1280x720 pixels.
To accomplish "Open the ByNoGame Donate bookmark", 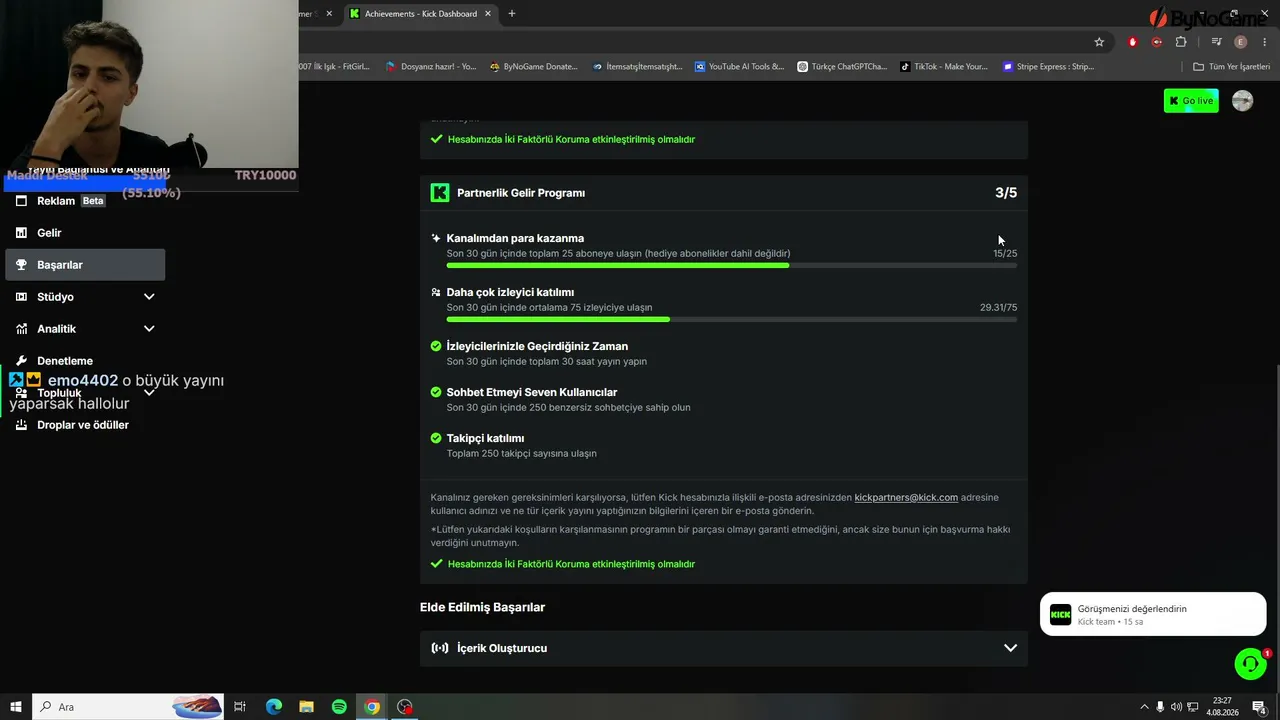I will tap(534, 67).
